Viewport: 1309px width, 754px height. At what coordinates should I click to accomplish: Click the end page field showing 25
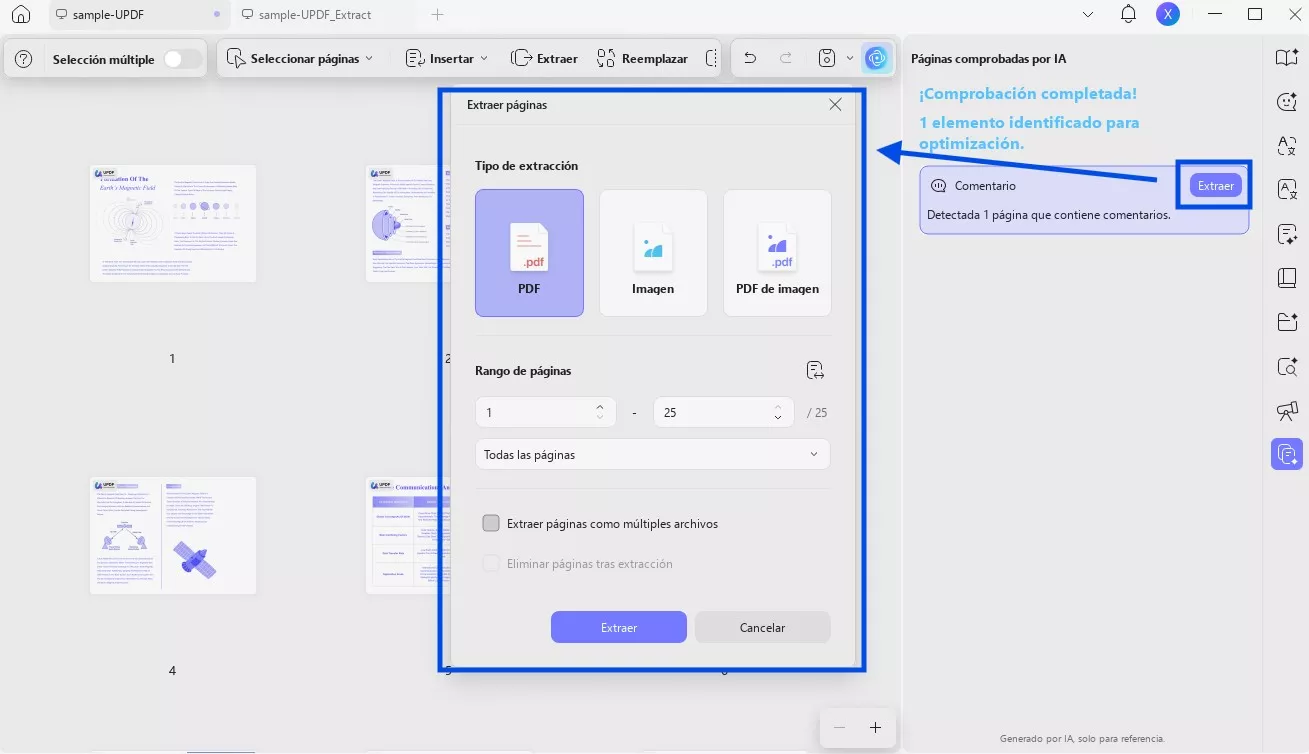tap(723, 412)
